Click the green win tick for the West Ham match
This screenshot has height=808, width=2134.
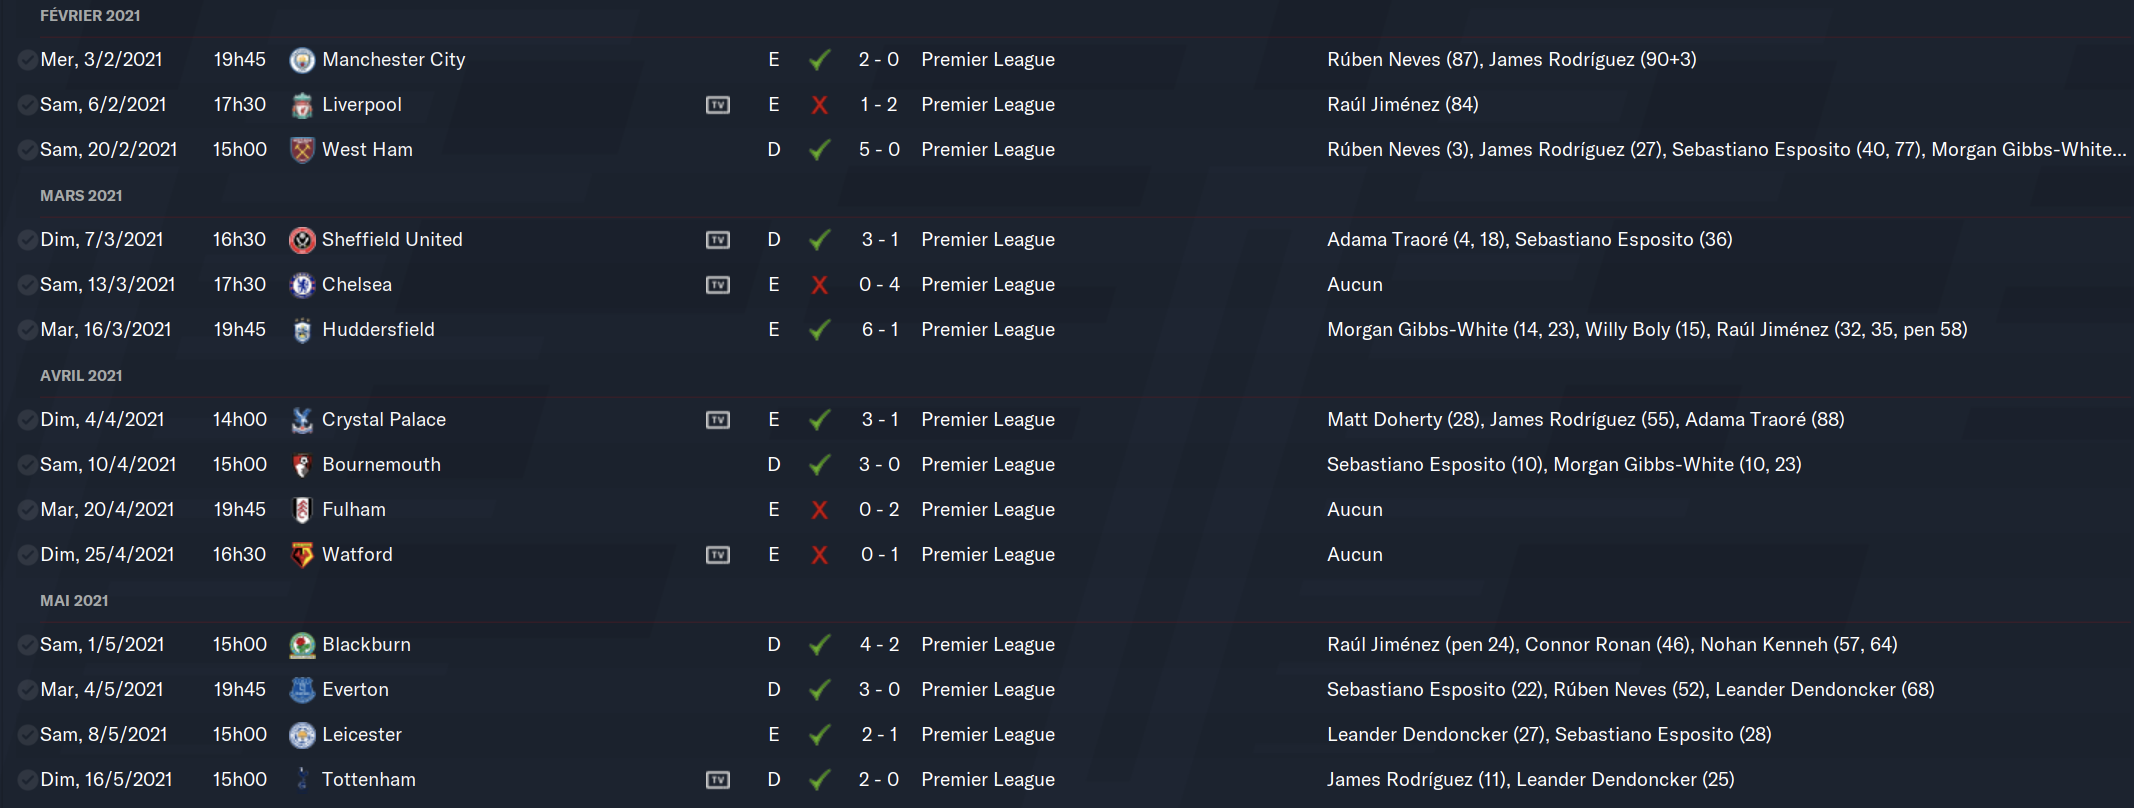(820, 150)
